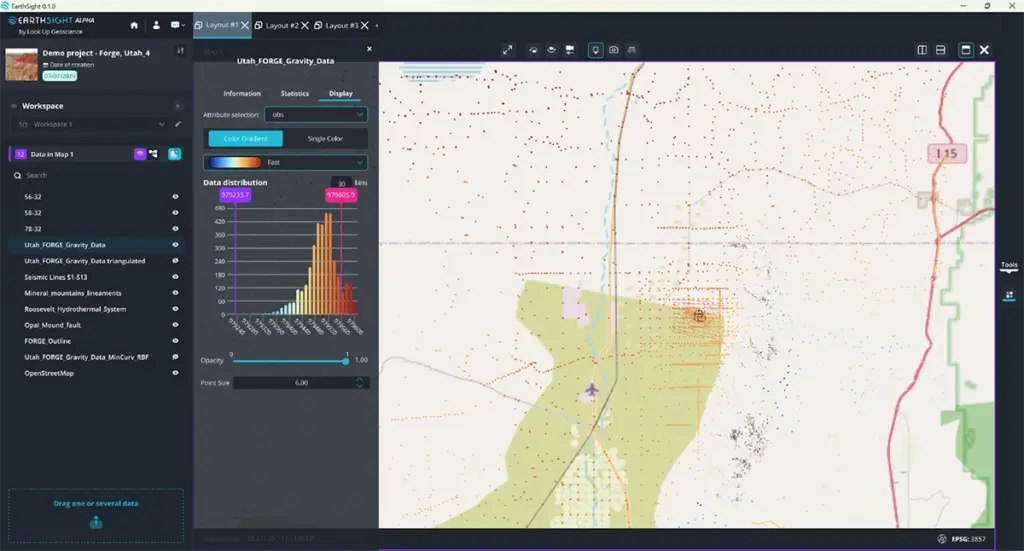This screenshot has width=1024, height=551.
Task: Split map view horizontally
Action: coord(940,50)
